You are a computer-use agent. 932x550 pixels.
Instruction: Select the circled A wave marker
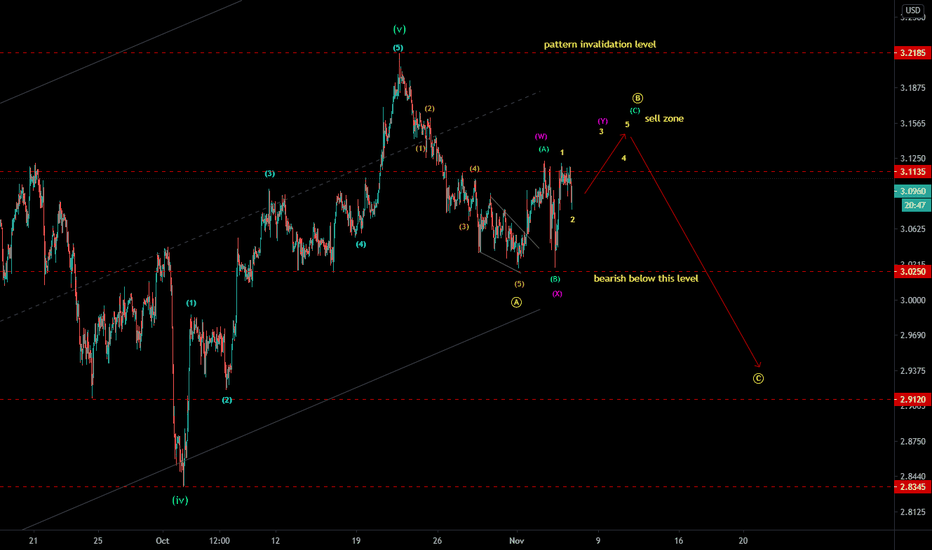(517, 303)
